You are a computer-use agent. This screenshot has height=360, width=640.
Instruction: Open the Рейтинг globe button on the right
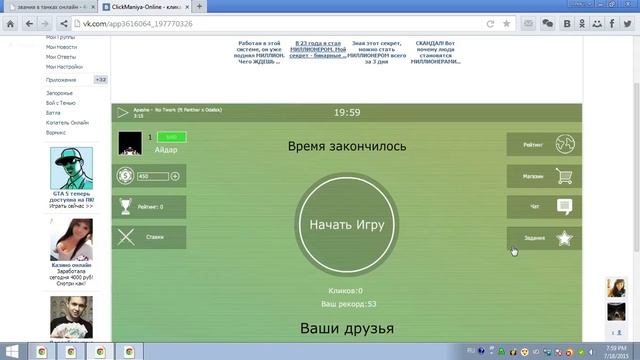[x=544, y=144]
